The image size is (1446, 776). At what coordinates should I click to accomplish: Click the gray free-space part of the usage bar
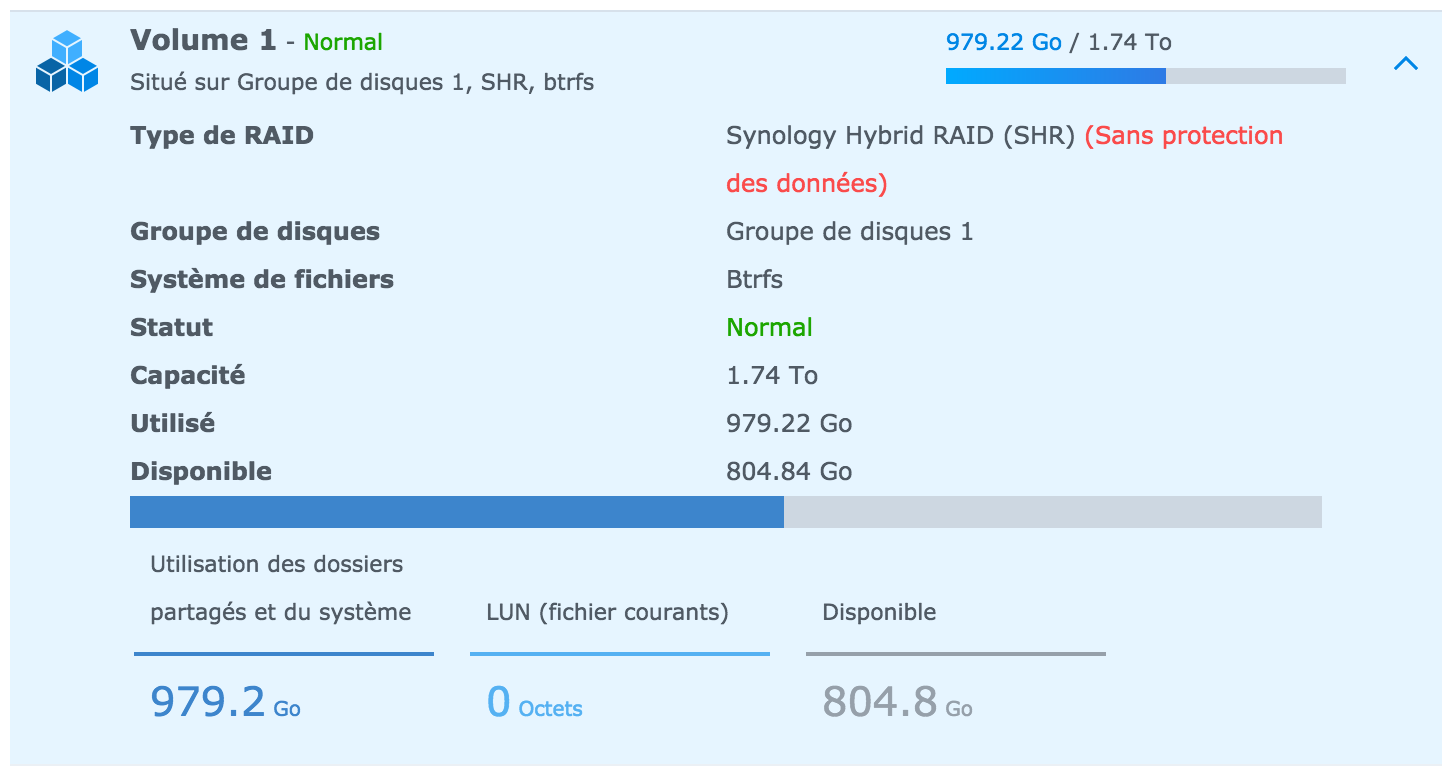(1053, 512)
